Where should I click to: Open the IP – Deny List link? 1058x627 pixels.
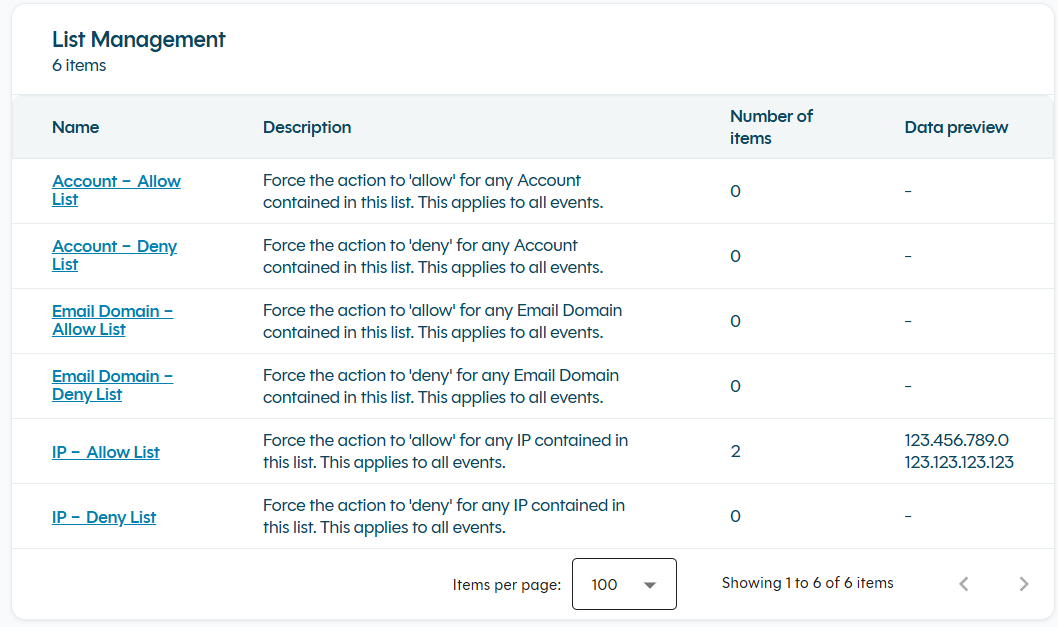[104, 517]
